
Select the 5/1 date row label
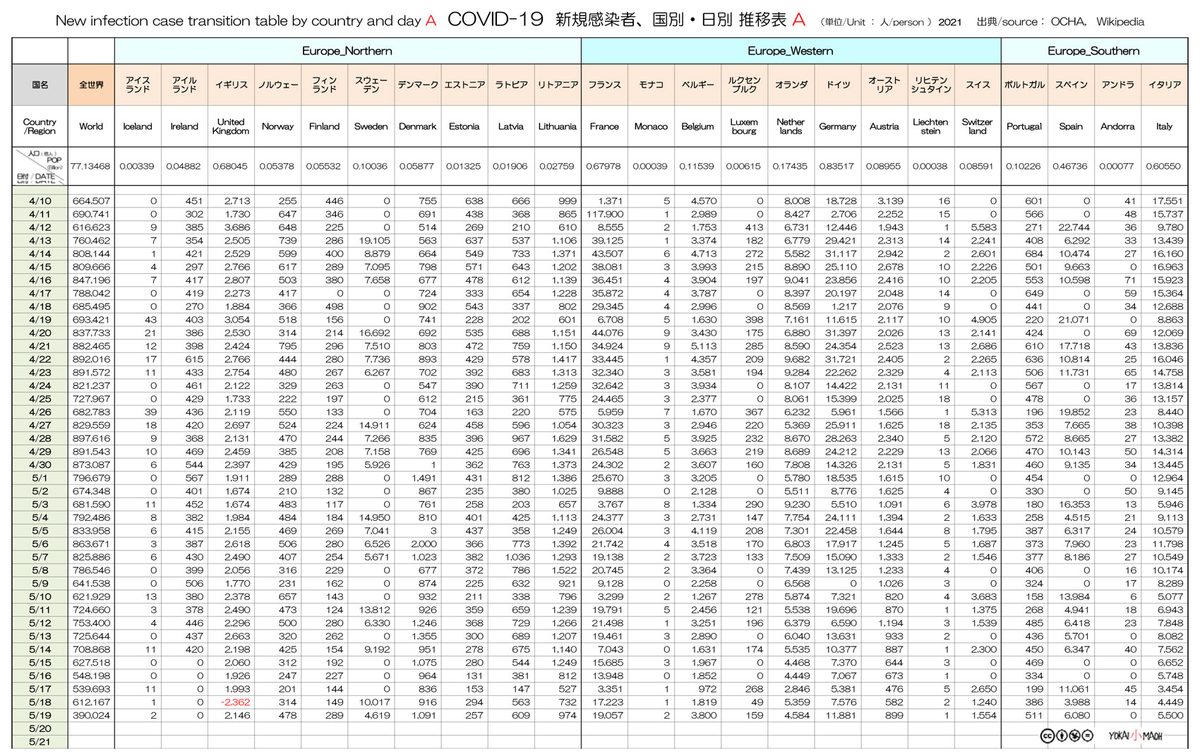[39, 476]
